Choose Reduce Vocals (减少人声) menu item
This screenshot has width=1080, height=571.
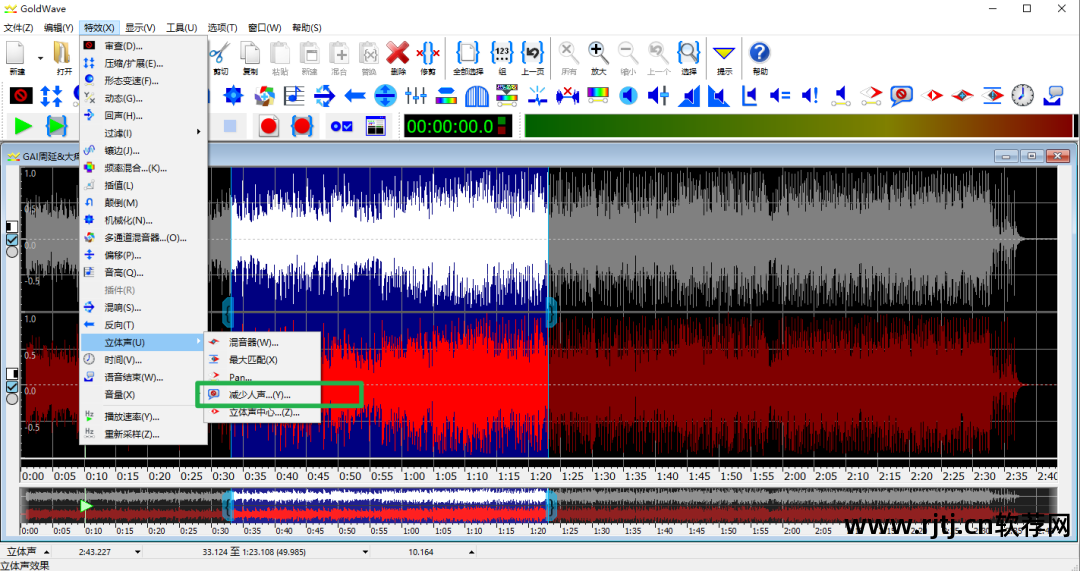[x=259, y=395]
